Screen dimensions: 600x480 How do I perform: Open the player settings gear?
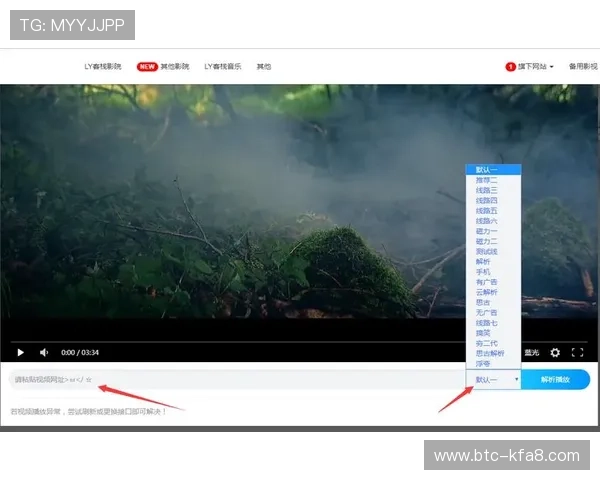555,352
